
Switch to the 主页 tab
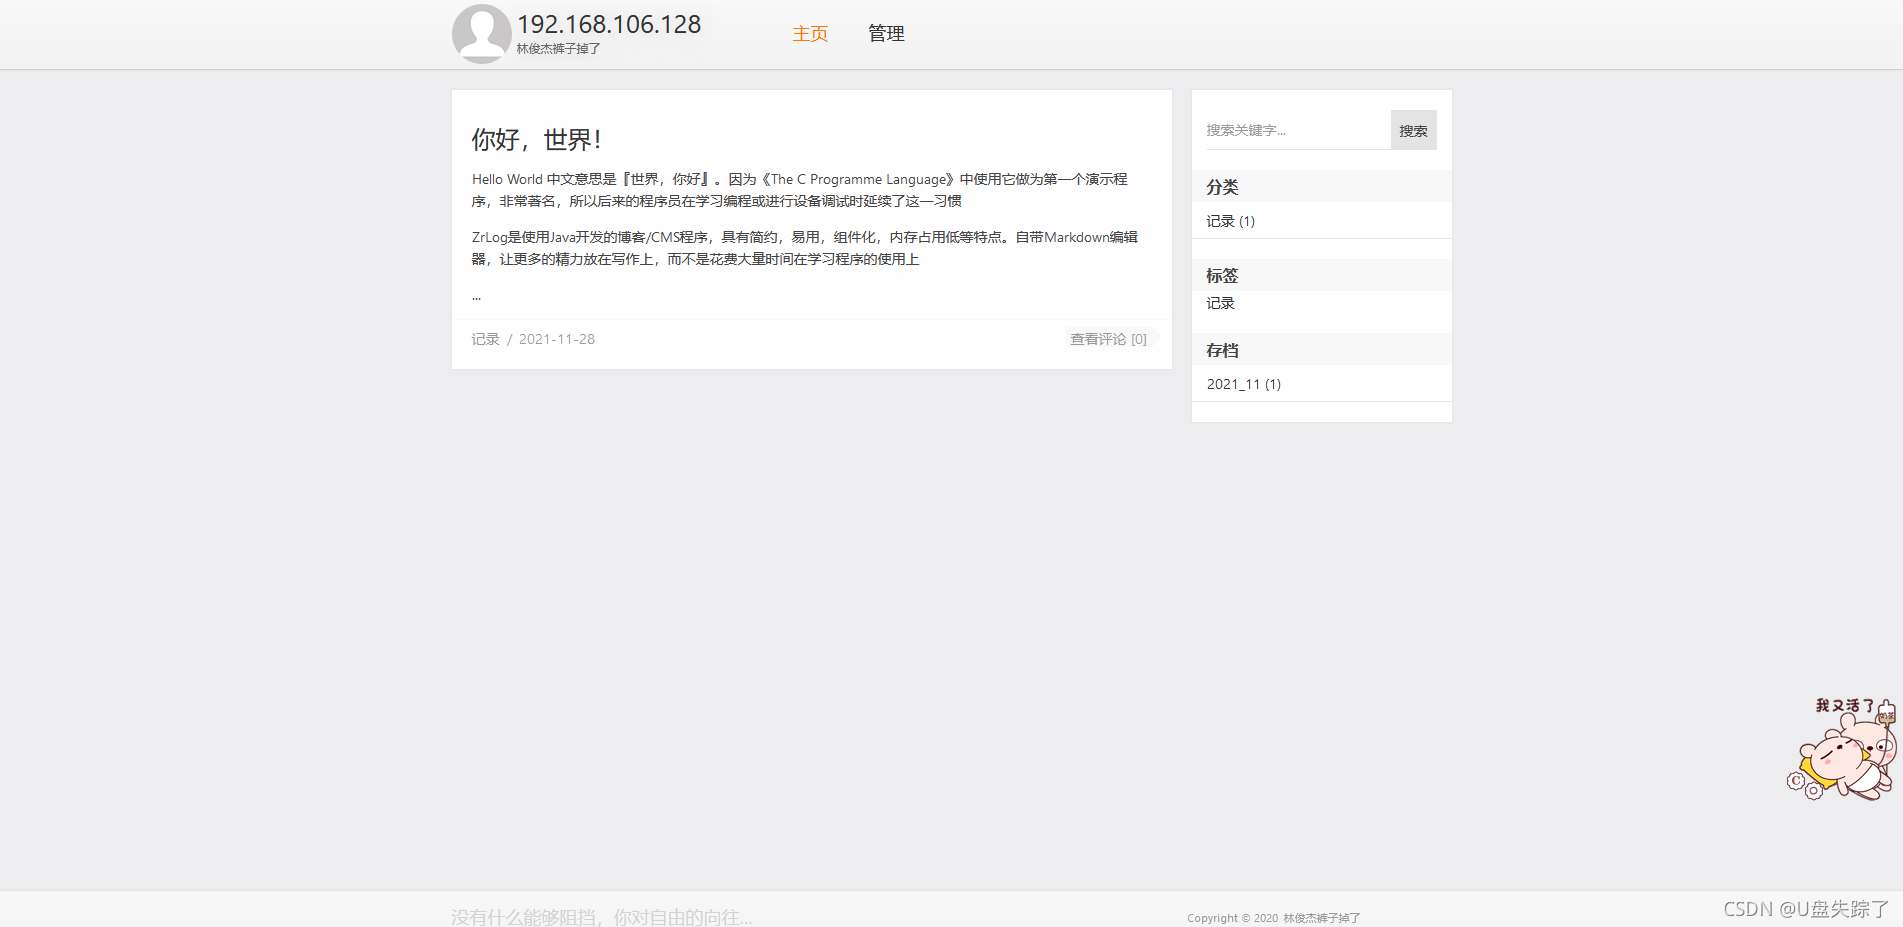[810, 33]
